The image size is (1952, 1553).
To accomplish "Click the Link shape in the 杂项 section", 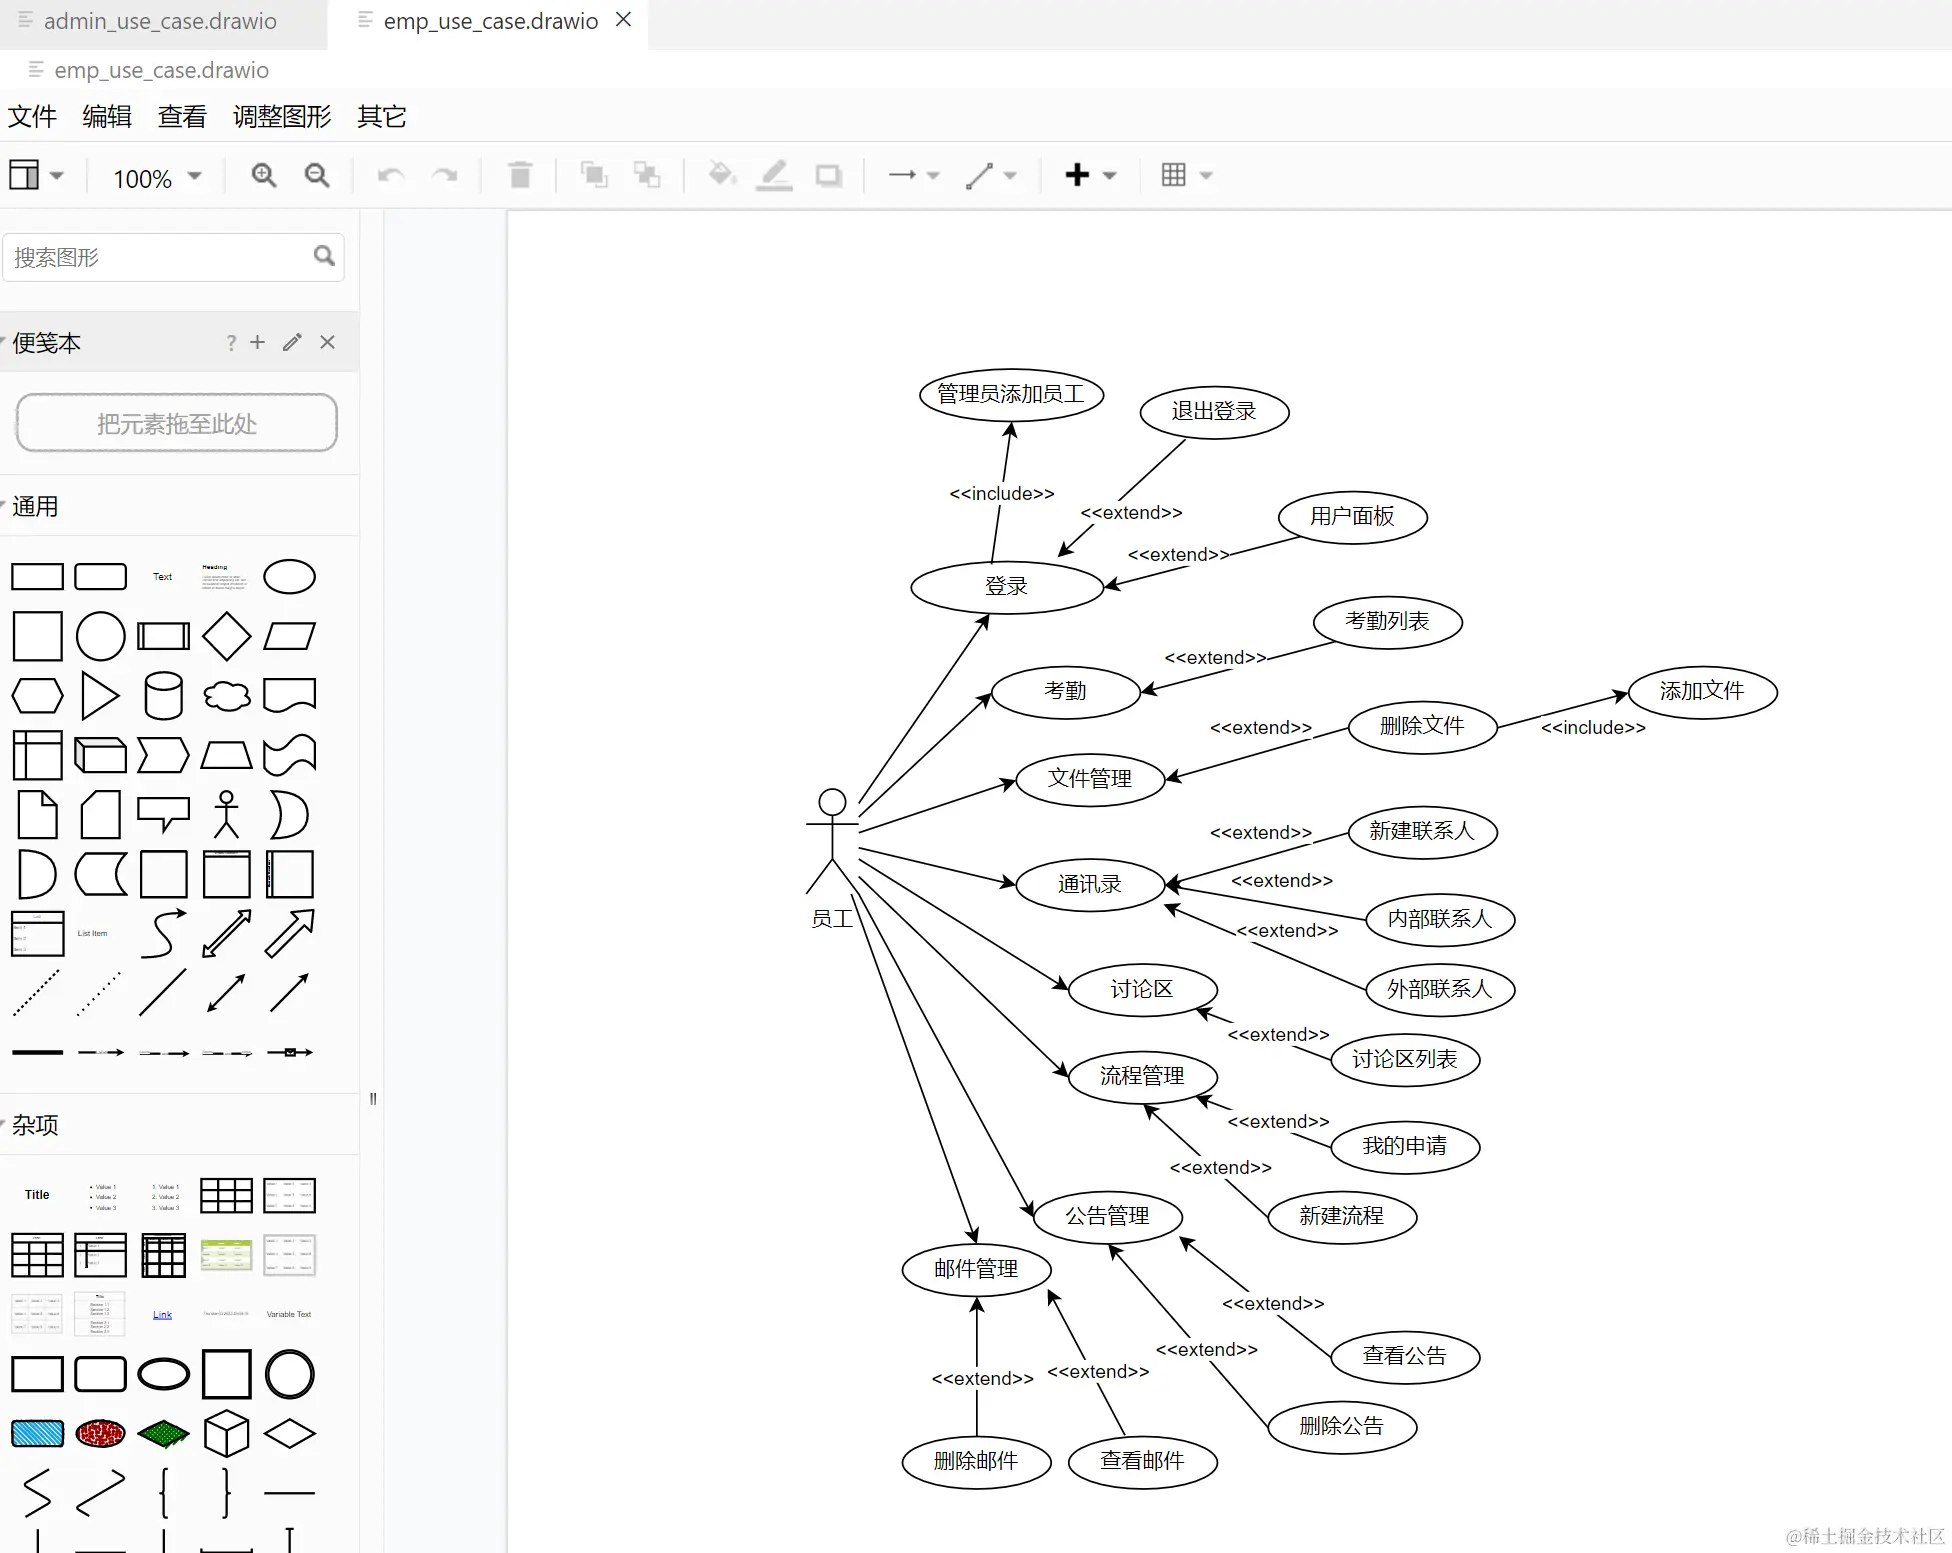I will (x=163, y=1315).
